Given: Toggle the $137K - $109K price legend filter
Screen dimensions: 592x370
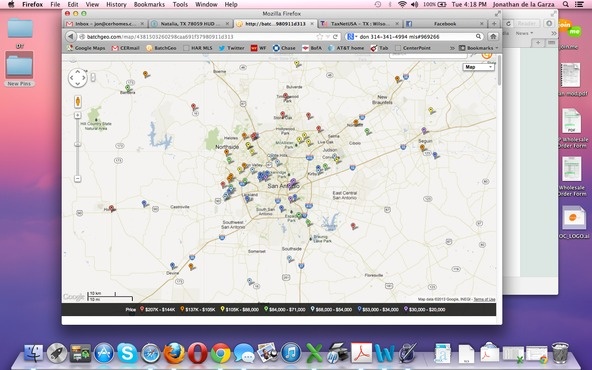Looking at the screenshot, I should 198,309.
